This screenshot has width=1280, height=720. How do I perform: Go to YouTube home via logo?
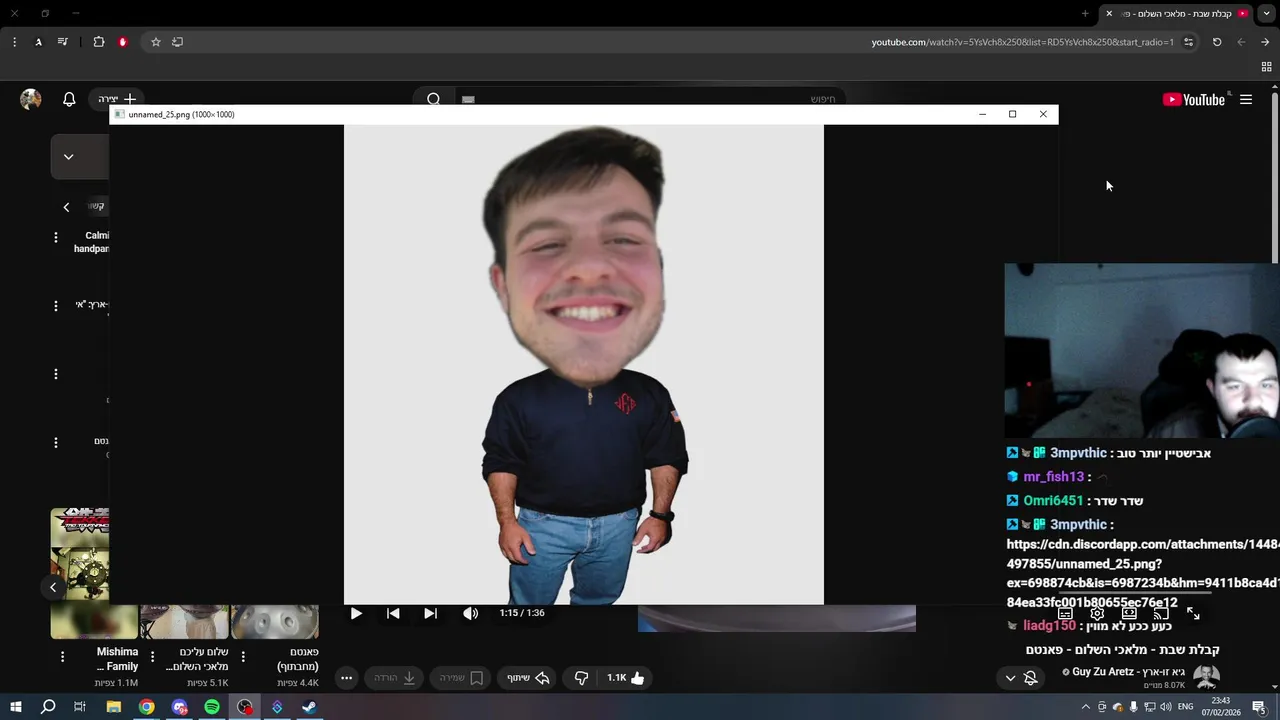1194,99
